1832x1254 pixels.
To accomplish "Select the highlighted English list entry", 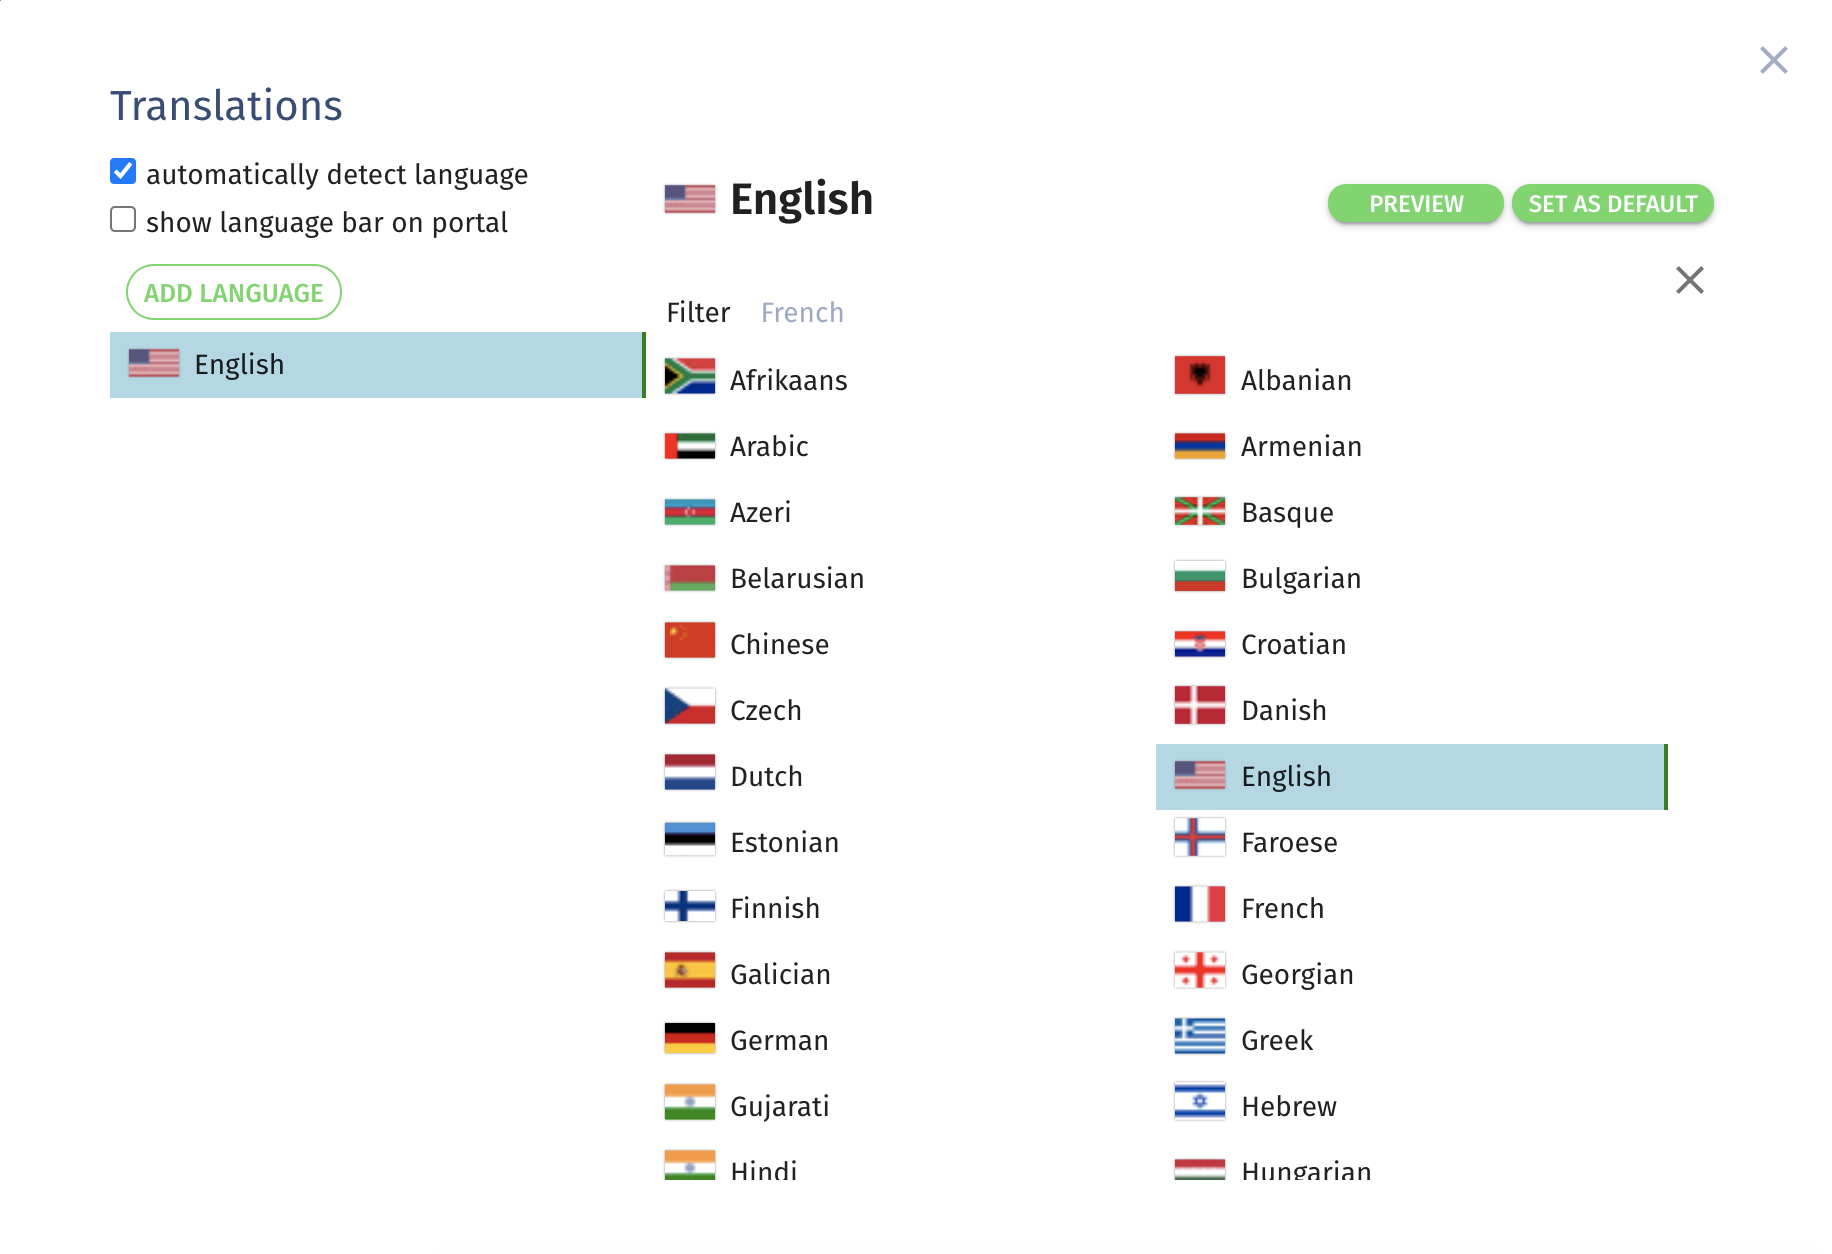I will coord(1411,777).
